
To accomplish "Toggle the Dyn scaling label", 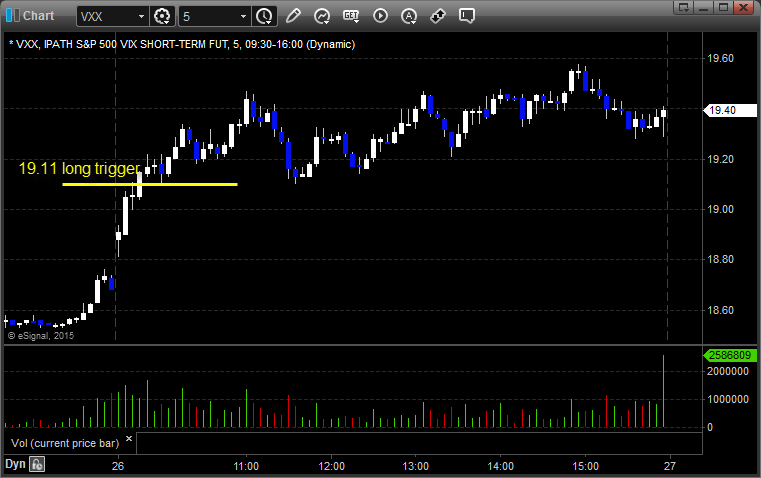I will 15,464.
